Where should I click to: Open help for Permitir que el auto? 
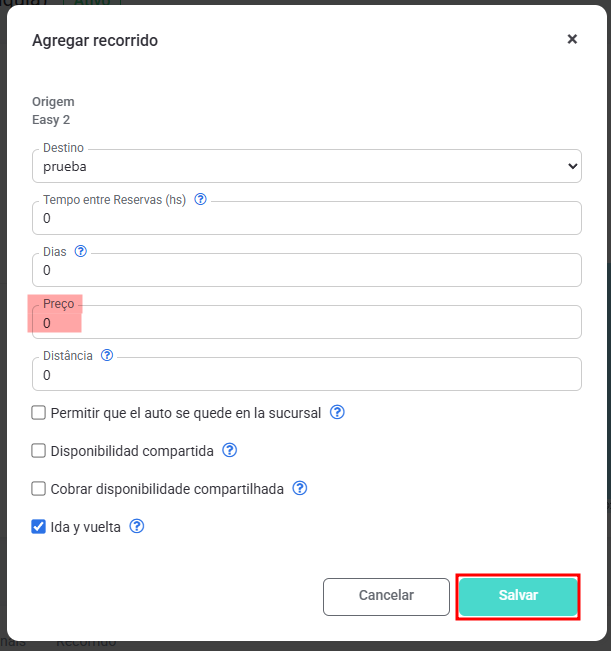337,412
